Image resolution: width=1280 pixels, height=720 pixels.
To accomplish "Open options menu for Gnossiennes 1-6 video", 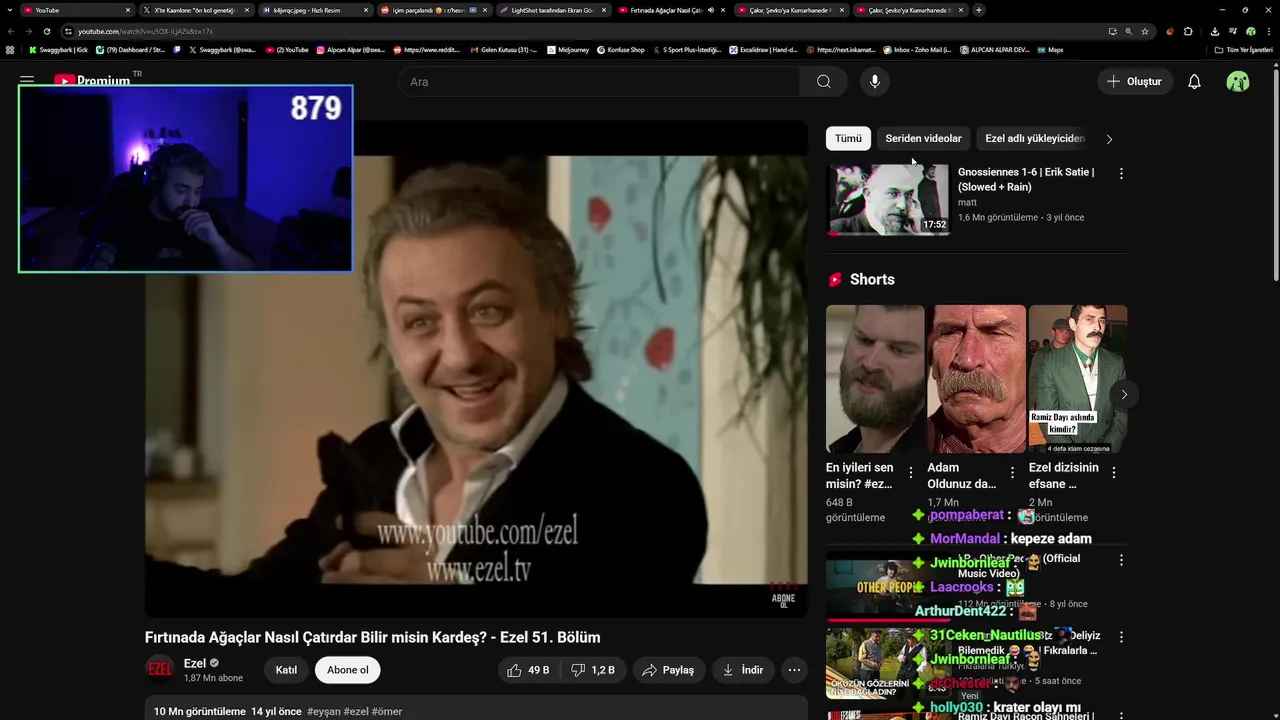I will (x=1121, y=173).
